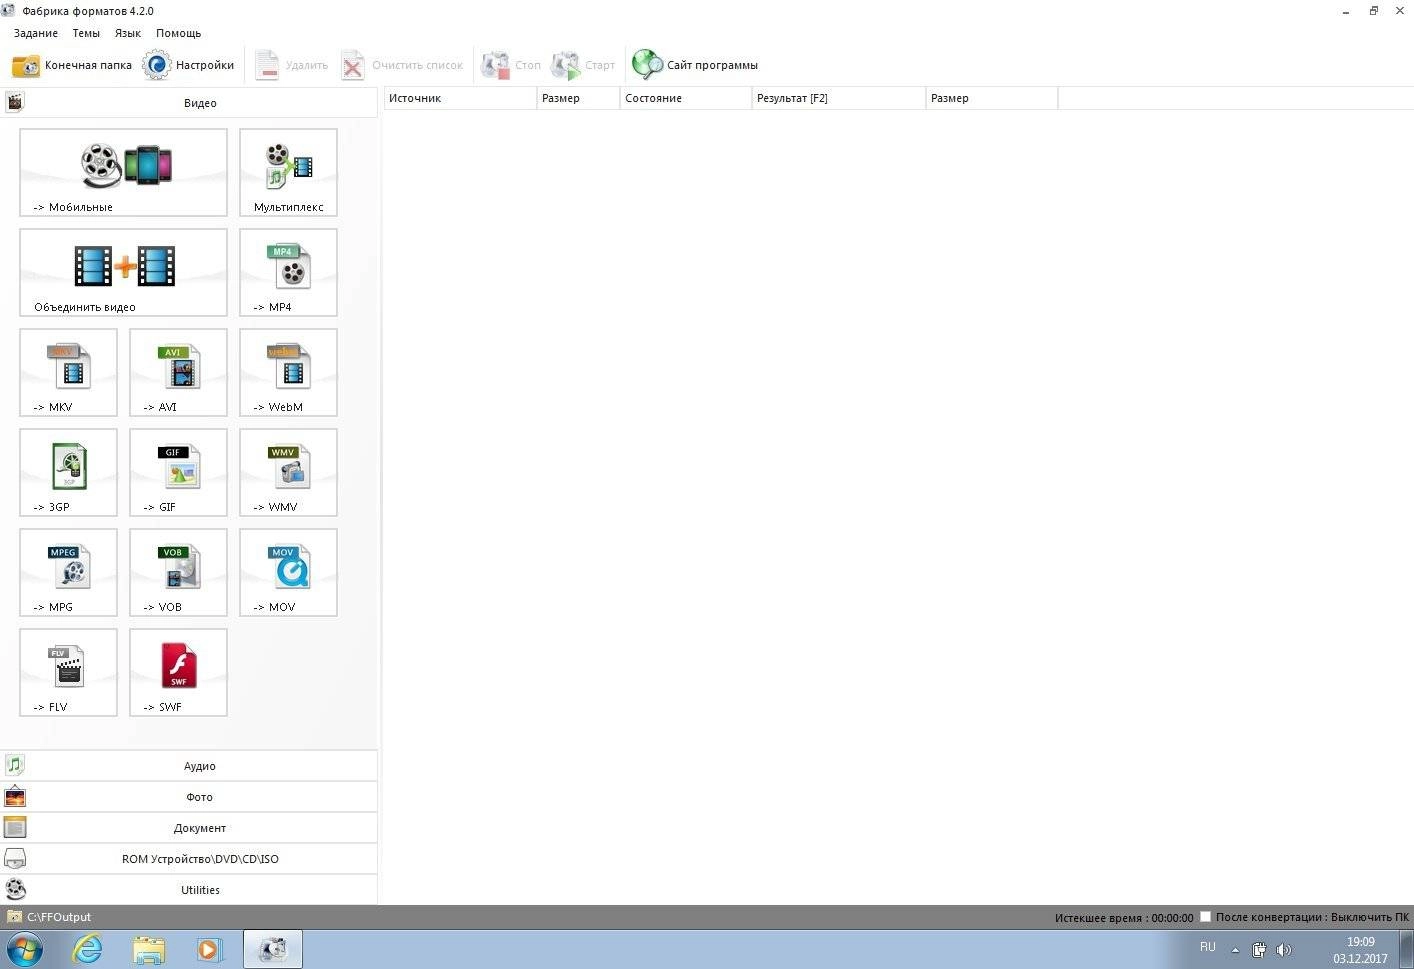Sort by Источник column header

pyautogui.click(x=460, y=98)
